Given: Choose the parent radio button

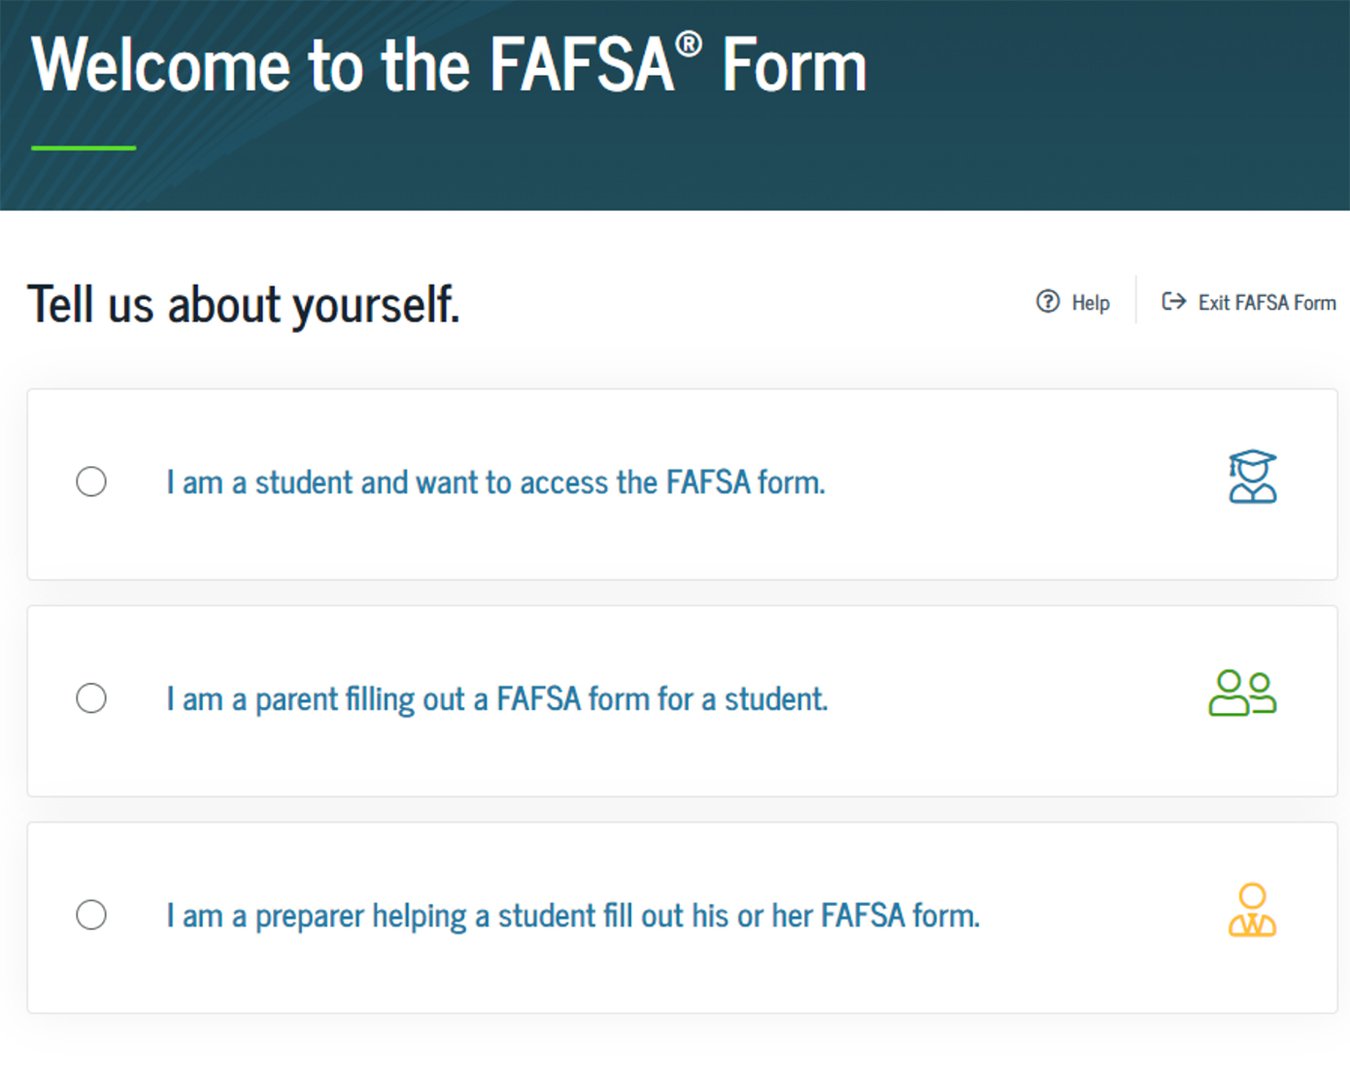Looking at the screenshot, I should pyautogui.click(x=91, y=698).
